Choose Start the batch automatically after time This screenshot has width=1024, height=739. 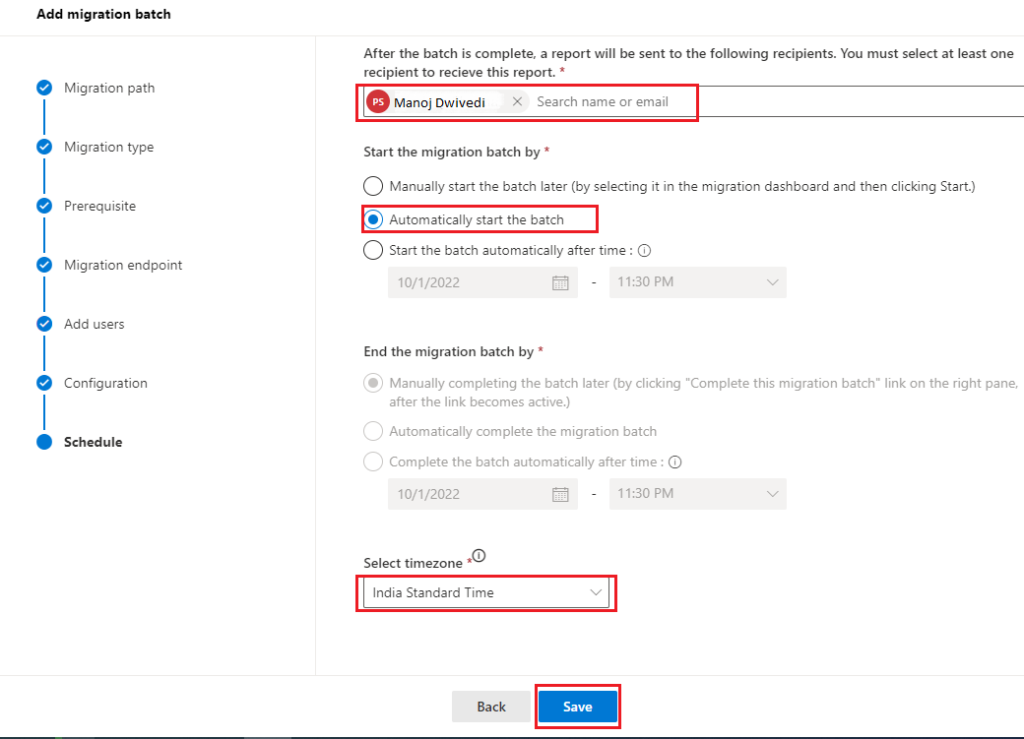(x=373, y=251)
